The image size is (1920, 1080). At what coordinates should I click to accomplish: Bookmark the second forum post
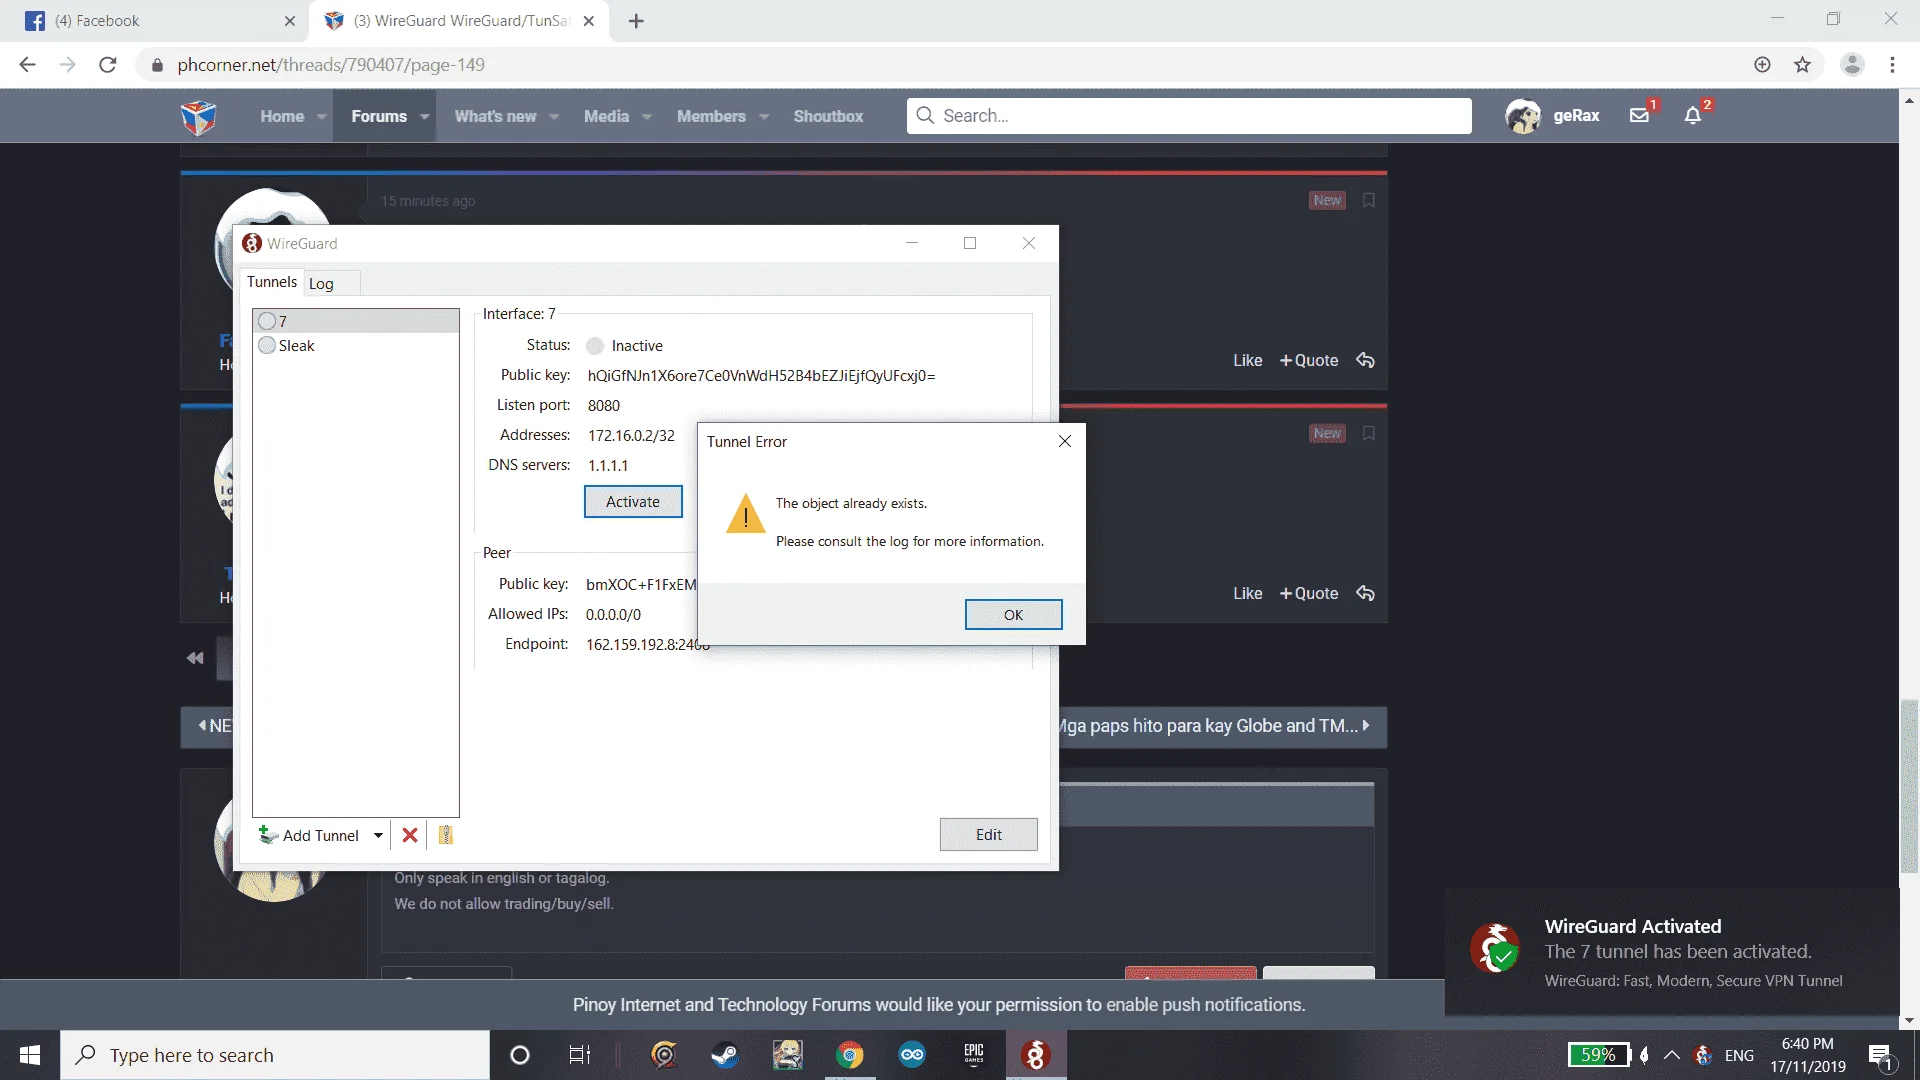[x=1369, y=433]
